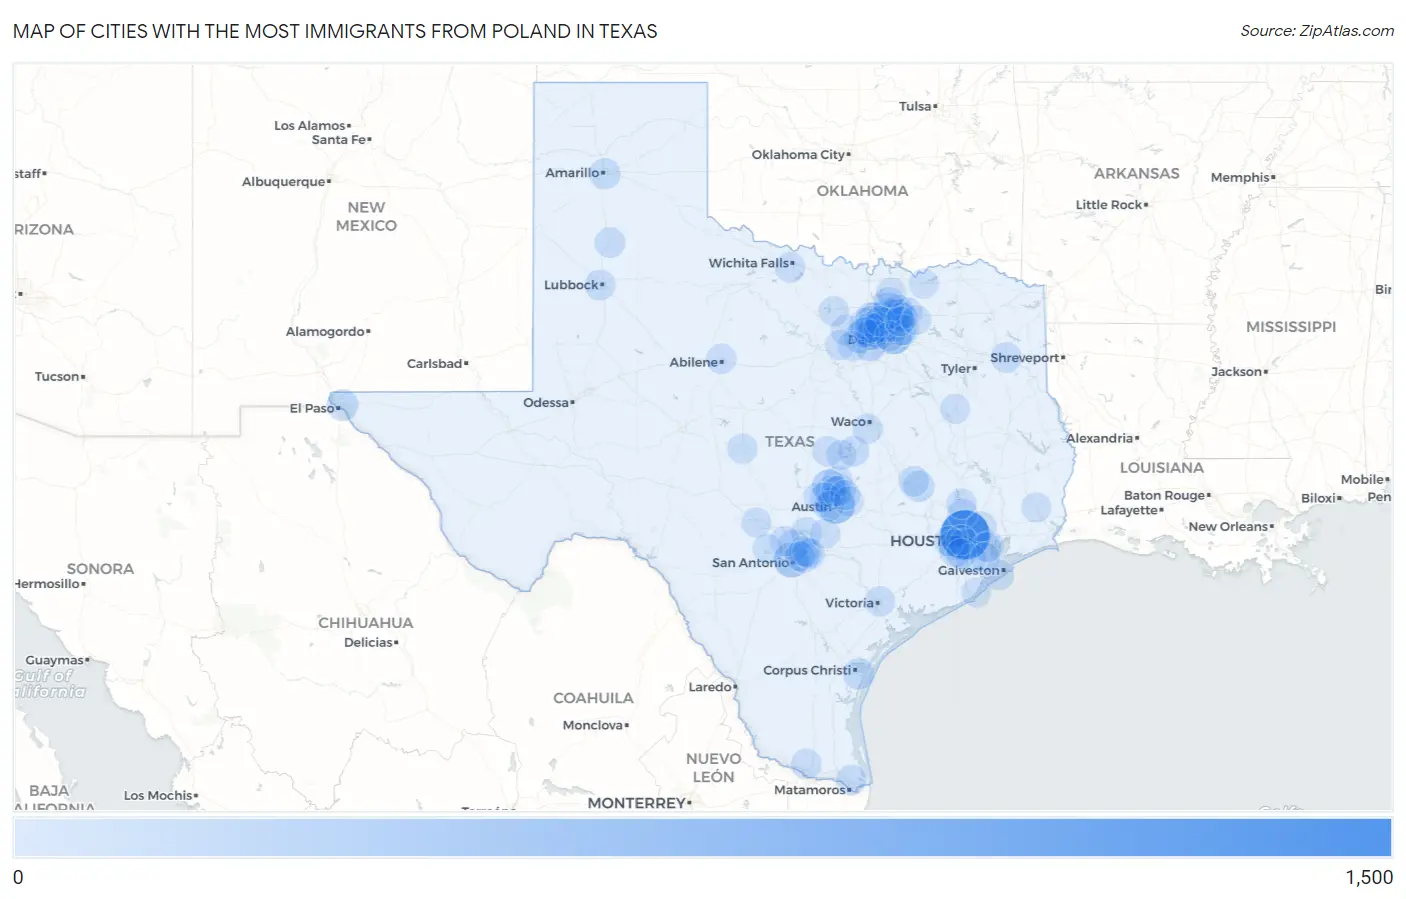
Task: Click the ARKANSAS state label
Action: click(x=1136, y=173)
